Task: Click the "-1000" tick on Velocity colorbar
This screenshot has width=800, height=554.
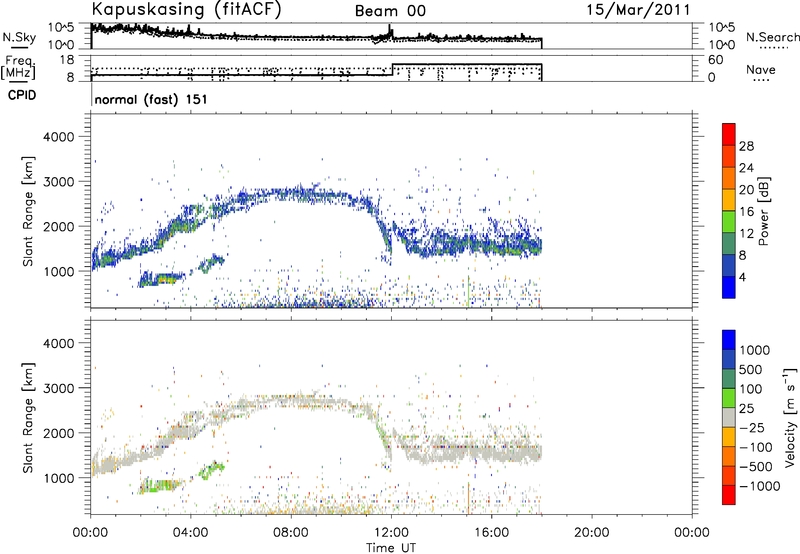Action: pyautogui.click(x=760, y=486)
